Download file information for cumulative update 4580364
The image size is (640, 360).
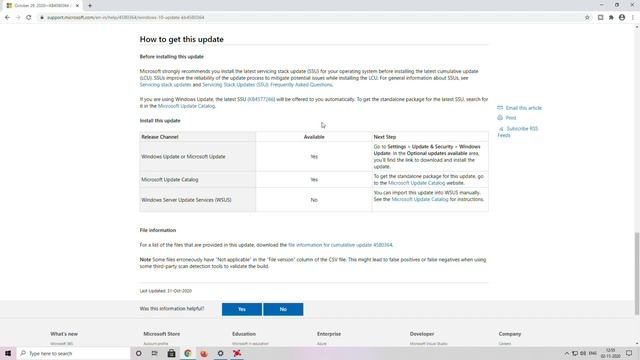coord(340,245)
